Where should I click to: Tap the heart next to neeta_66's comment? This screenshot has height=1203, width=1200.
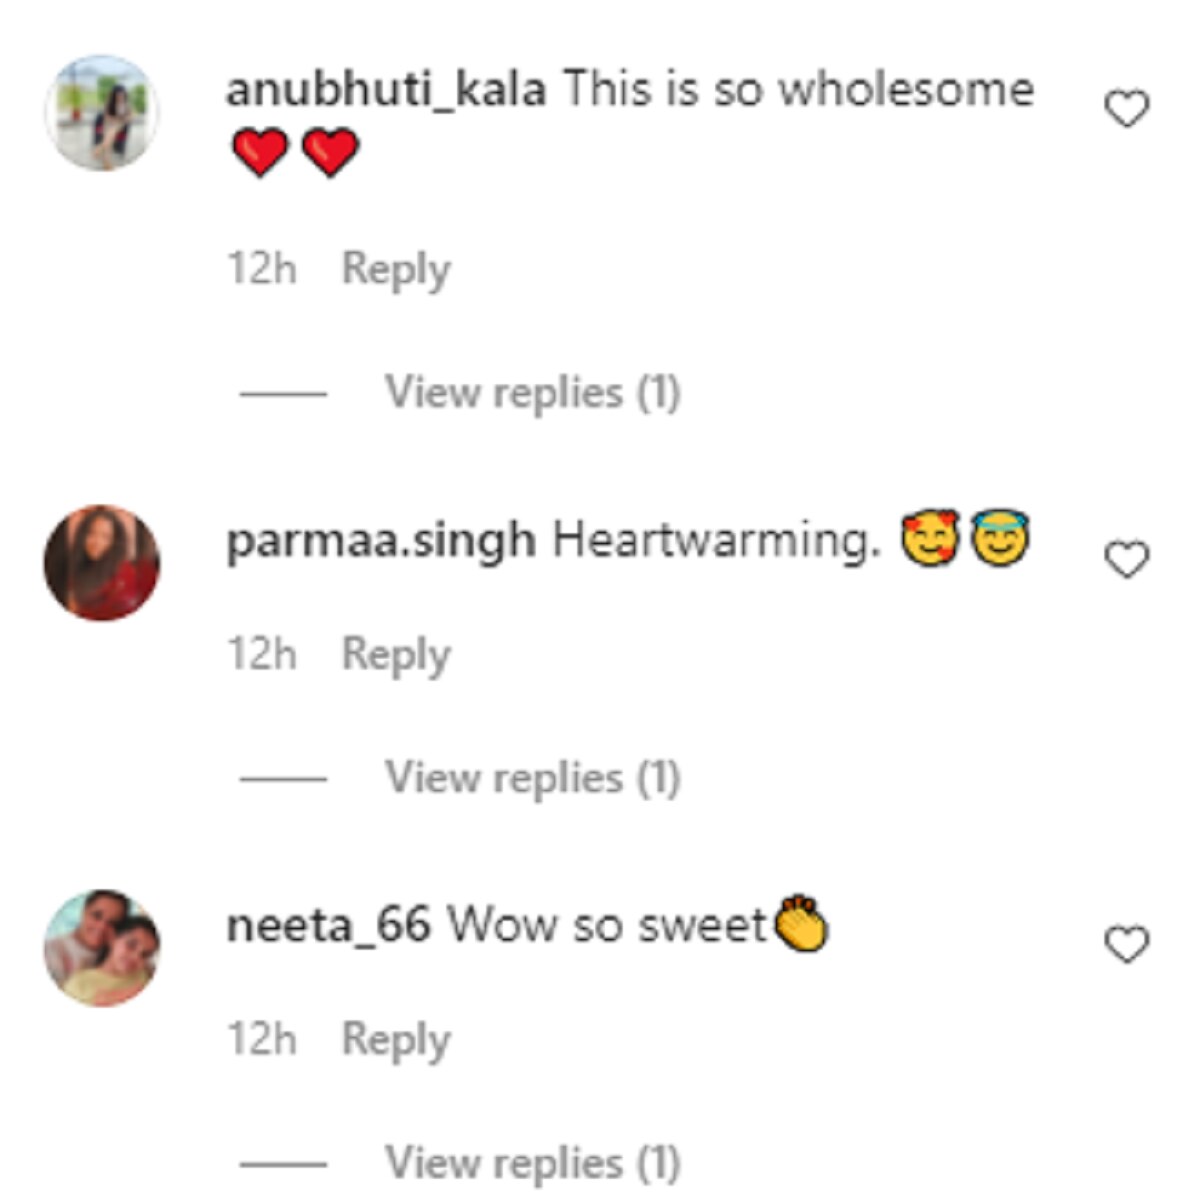point(1126,944)
